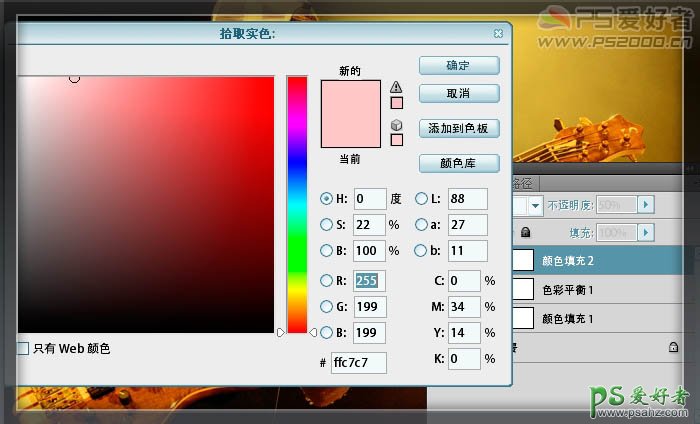Click the out-of-gamut warning triangle icon
The image size is (700, 424).
(396, 87)
